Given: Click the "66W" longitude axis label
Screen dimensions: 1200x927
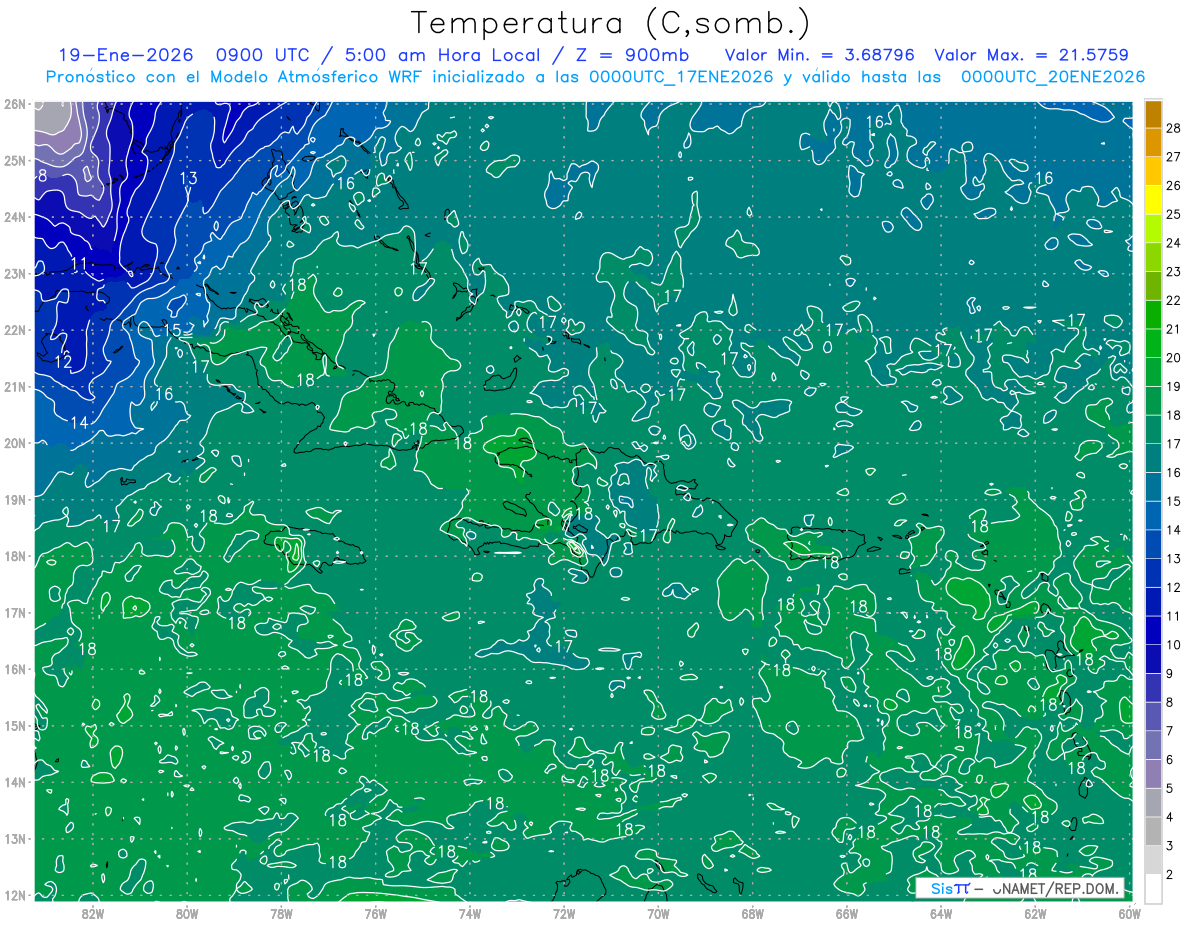Looking at the screenshot, I should tap(846, 913).
